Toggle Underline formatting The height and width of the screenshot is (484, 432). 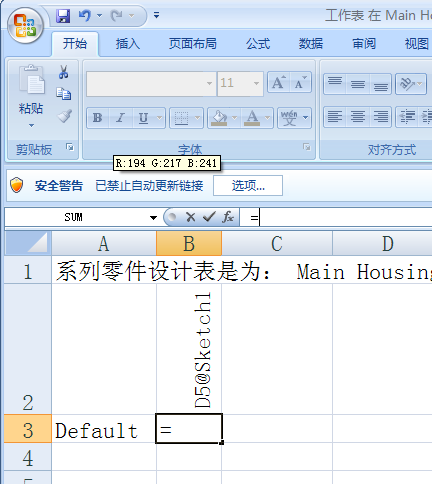point(143,118)
